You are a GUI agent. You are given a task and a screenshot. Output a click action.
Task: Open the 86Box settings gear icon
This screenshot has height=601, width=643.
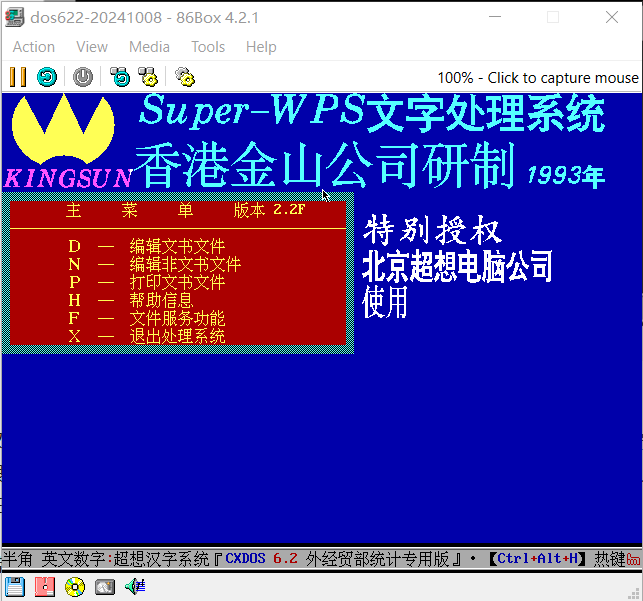click(x=184, y=77)
